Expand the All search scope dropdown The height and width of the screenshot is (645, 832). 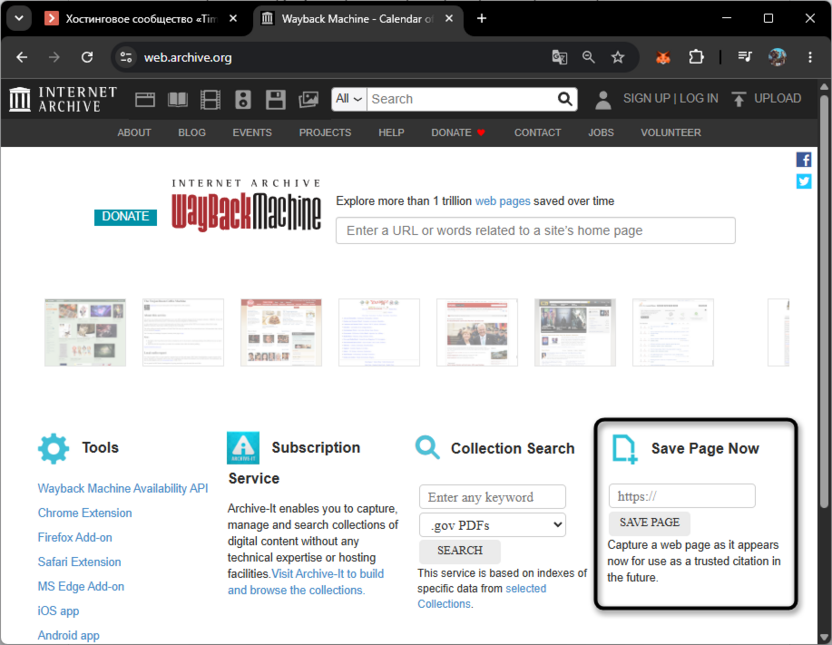click(x=349, y=99)
